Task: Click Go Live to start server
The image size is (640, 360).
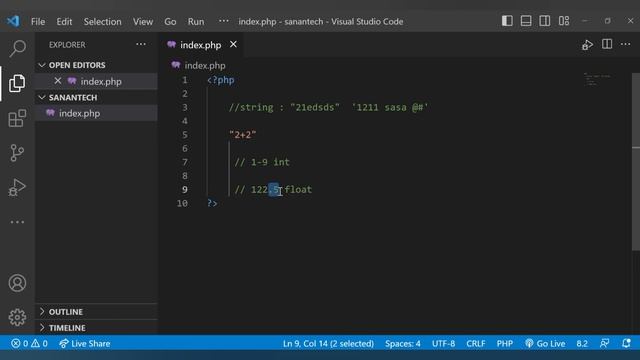Action: [x=545, y=343]
